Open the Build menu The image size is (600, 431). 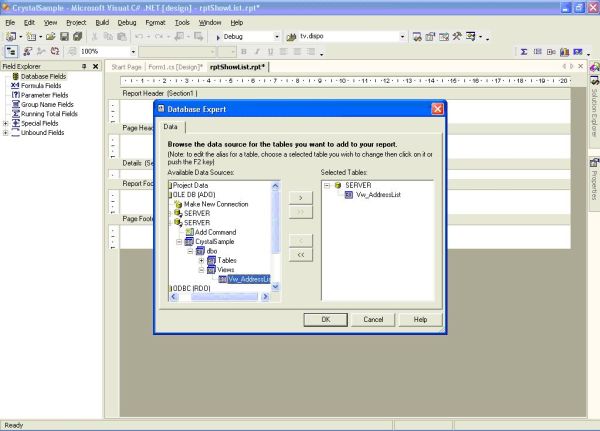point(102,23)
